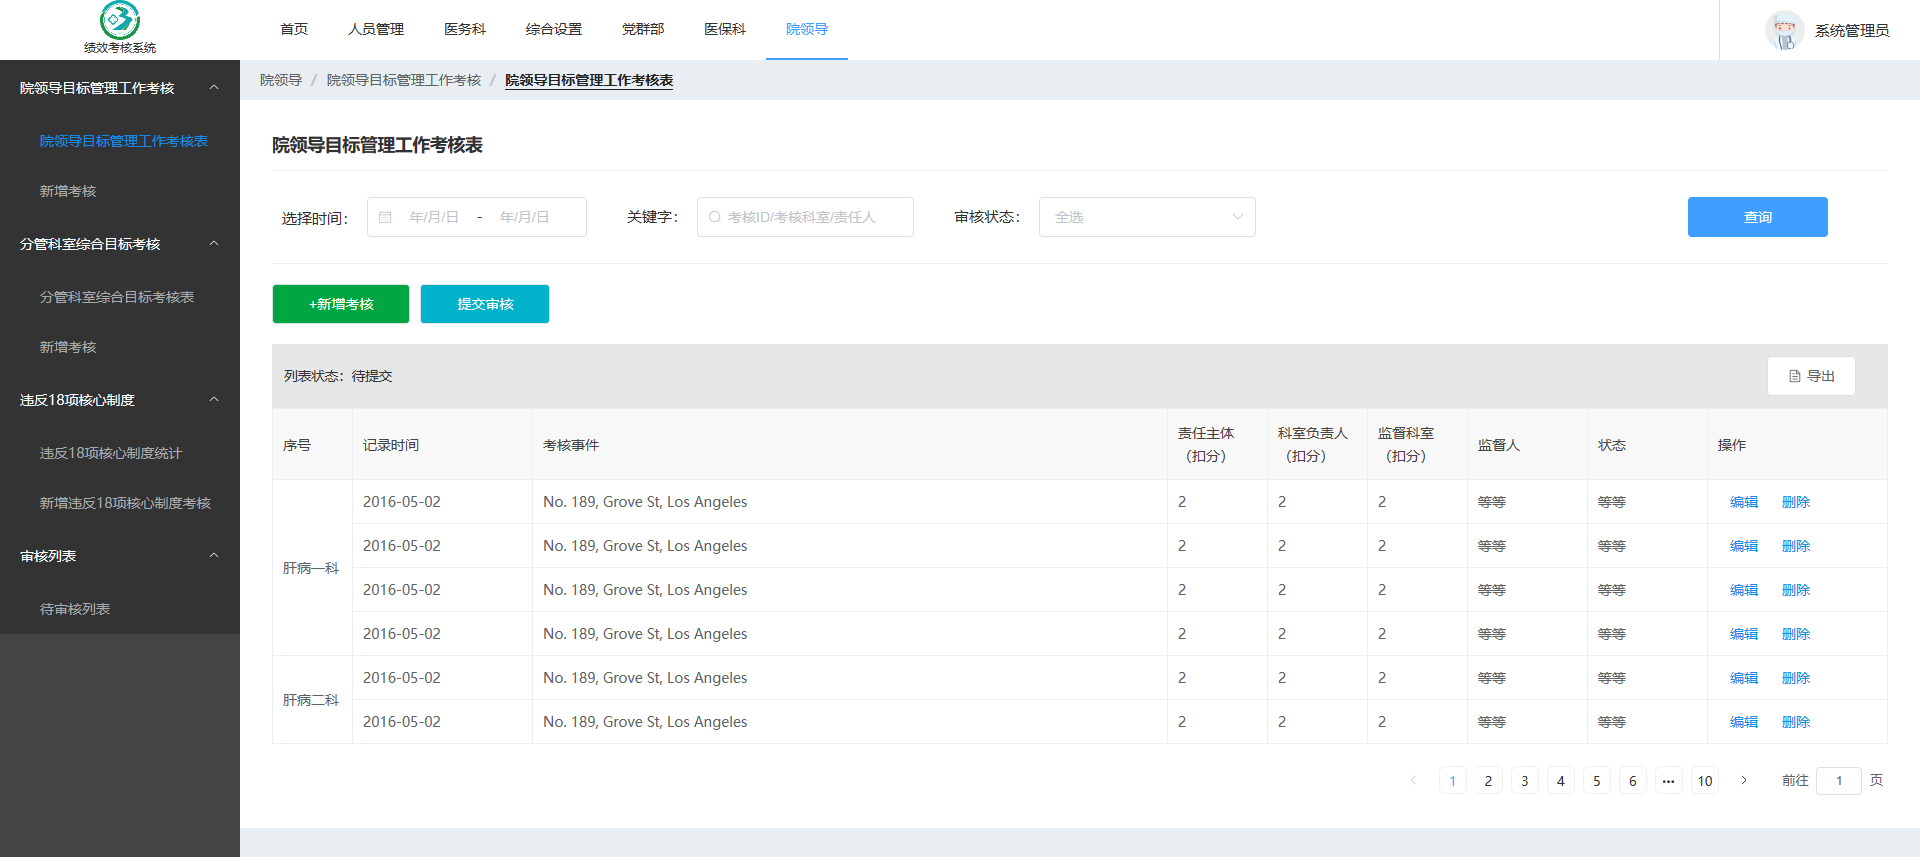
Task: Collapse 分管科室综合目标考核 sidebar group
Action: (x=214, y=244)
